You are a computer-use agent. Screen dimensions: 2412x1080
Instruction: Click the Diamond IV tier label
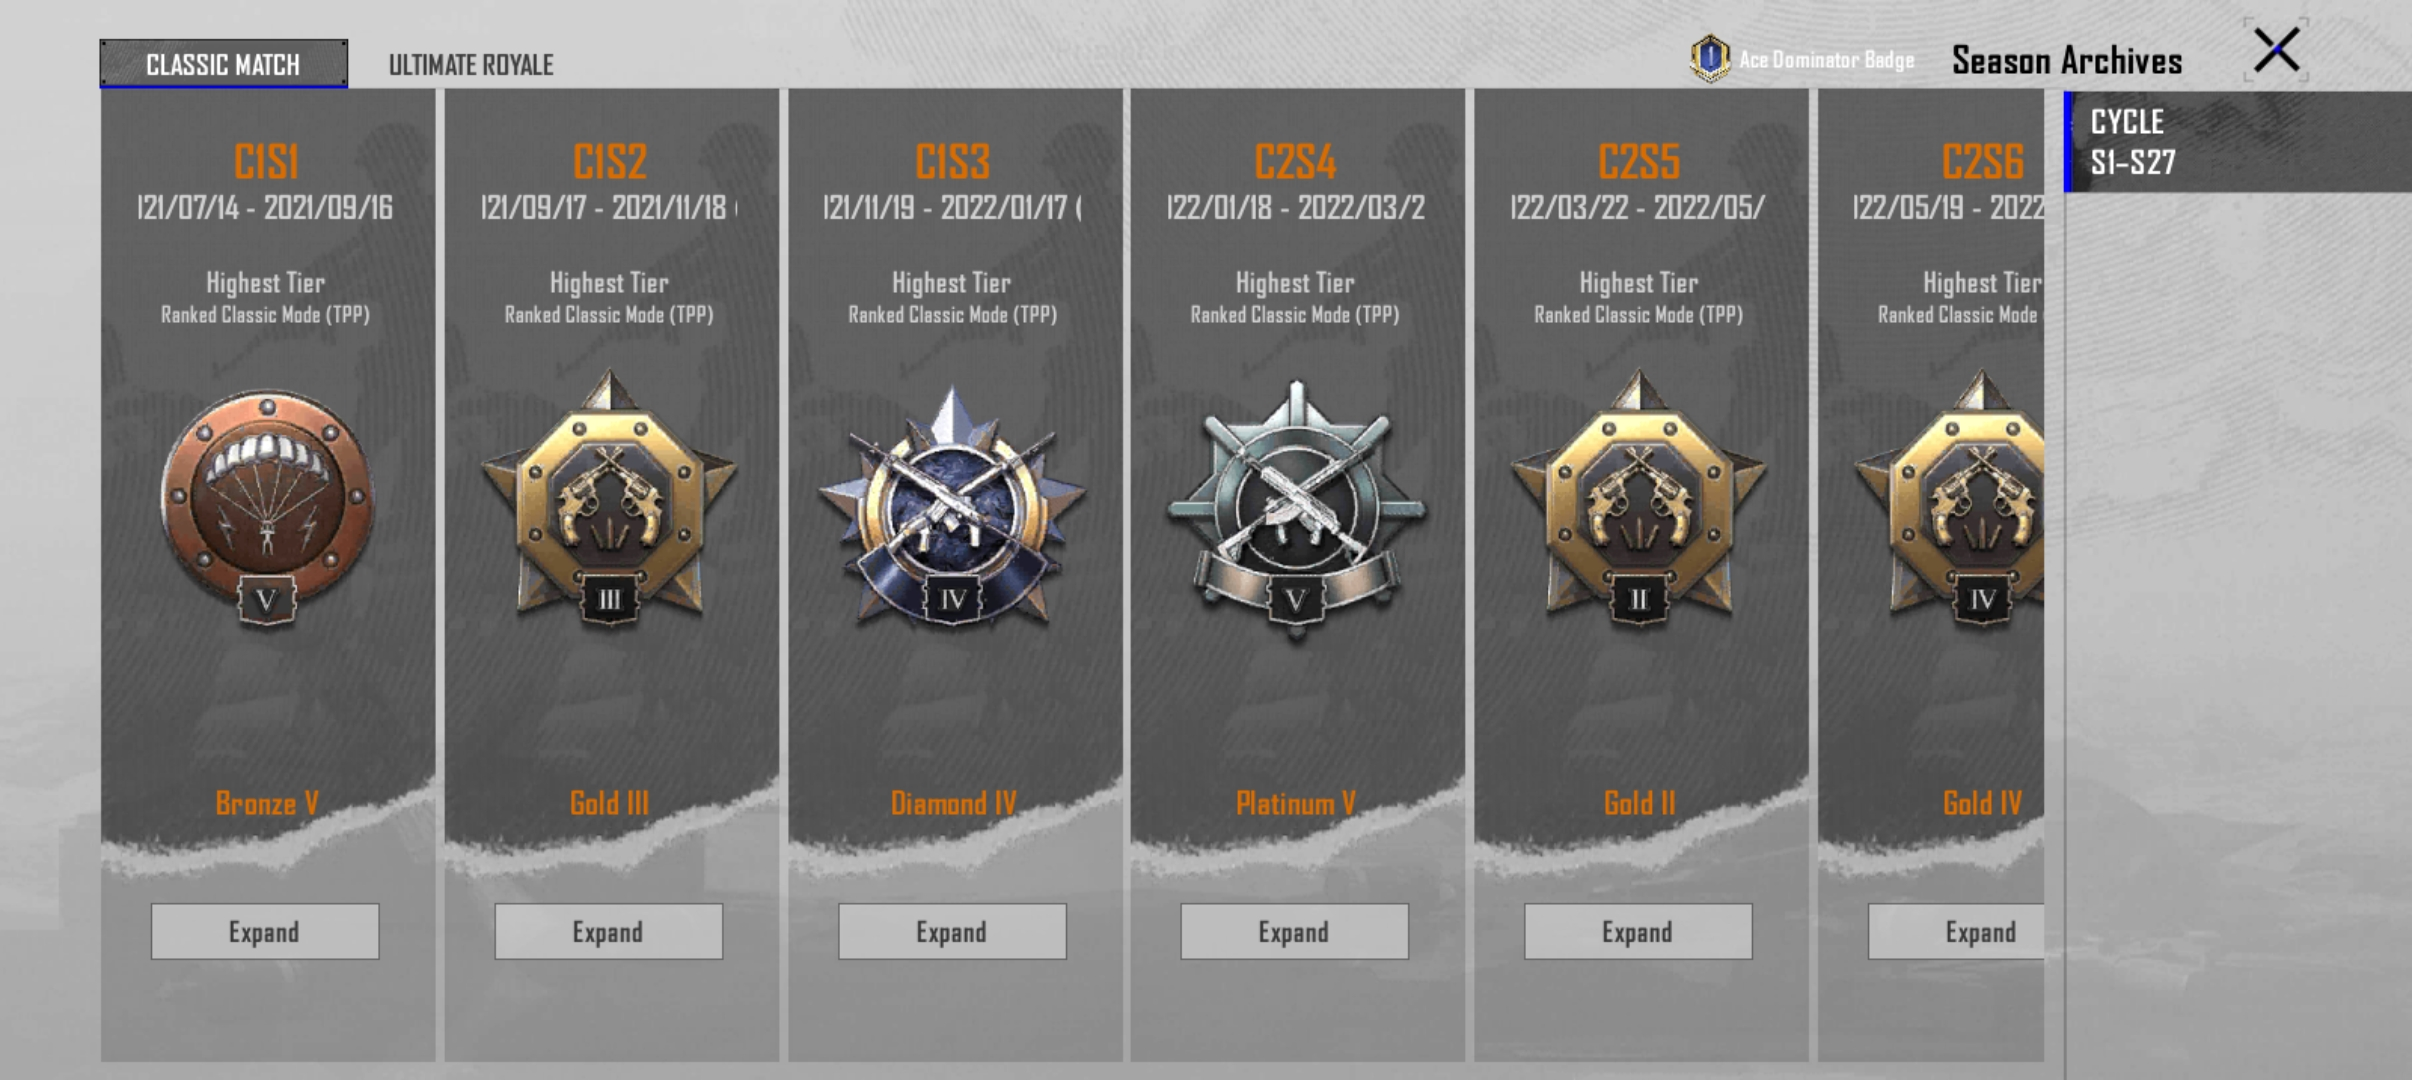pyautogui.click(x=953, y=804)
